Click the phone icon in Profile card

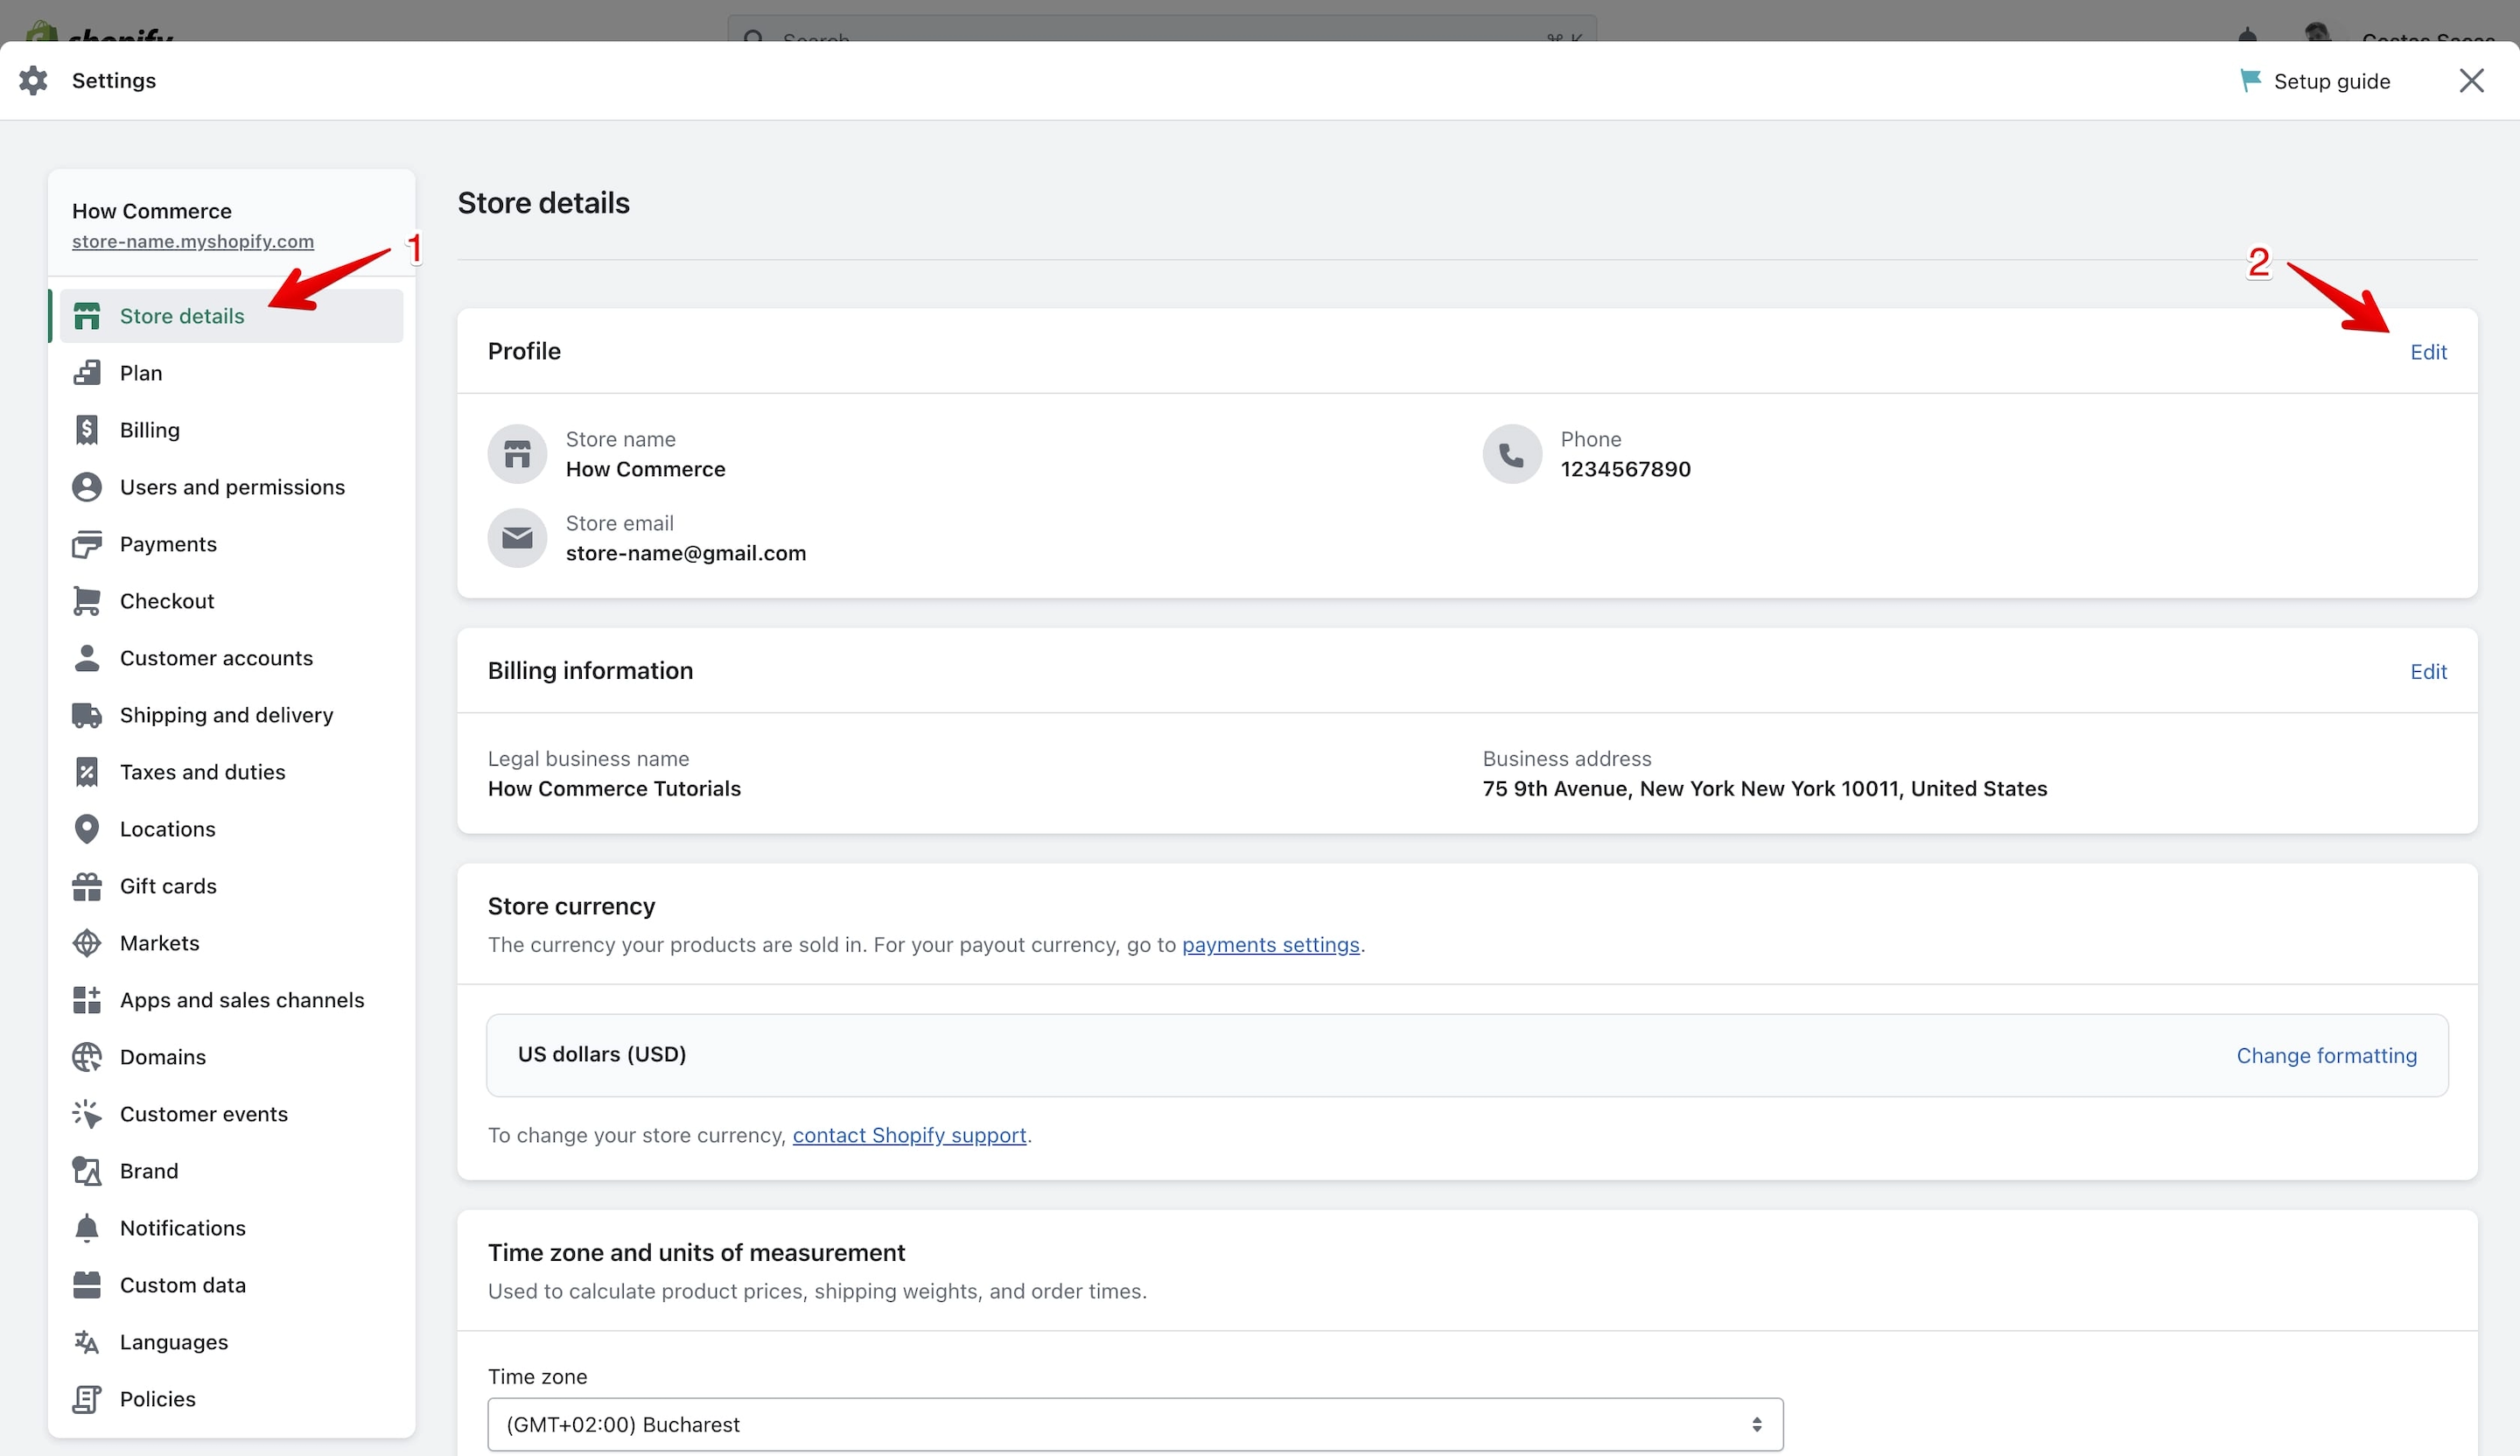tap(1512, 454)
